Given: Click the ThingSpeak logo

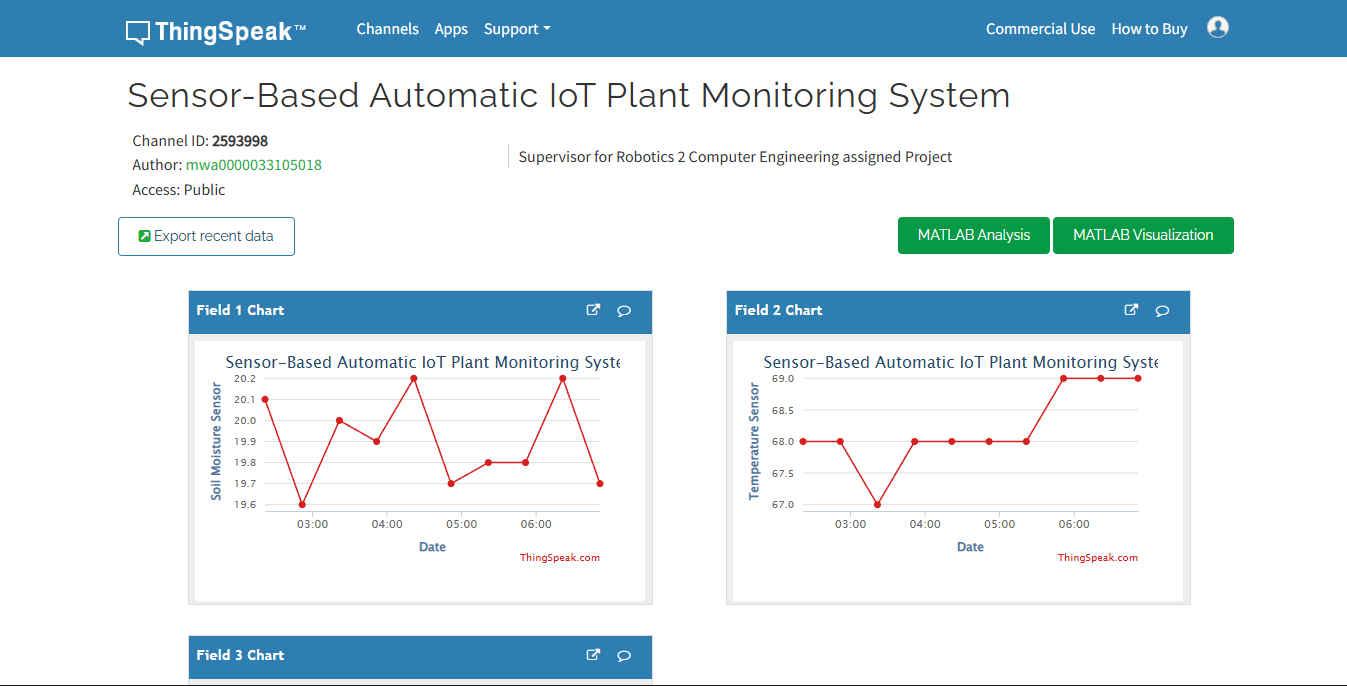Looking at the screenshot, I should coord(210,29).
